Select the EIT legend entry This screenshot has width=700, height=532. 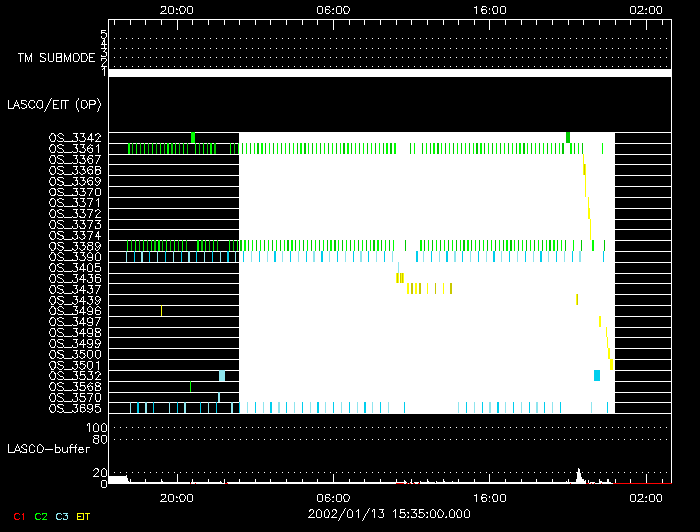click(84, 516)
